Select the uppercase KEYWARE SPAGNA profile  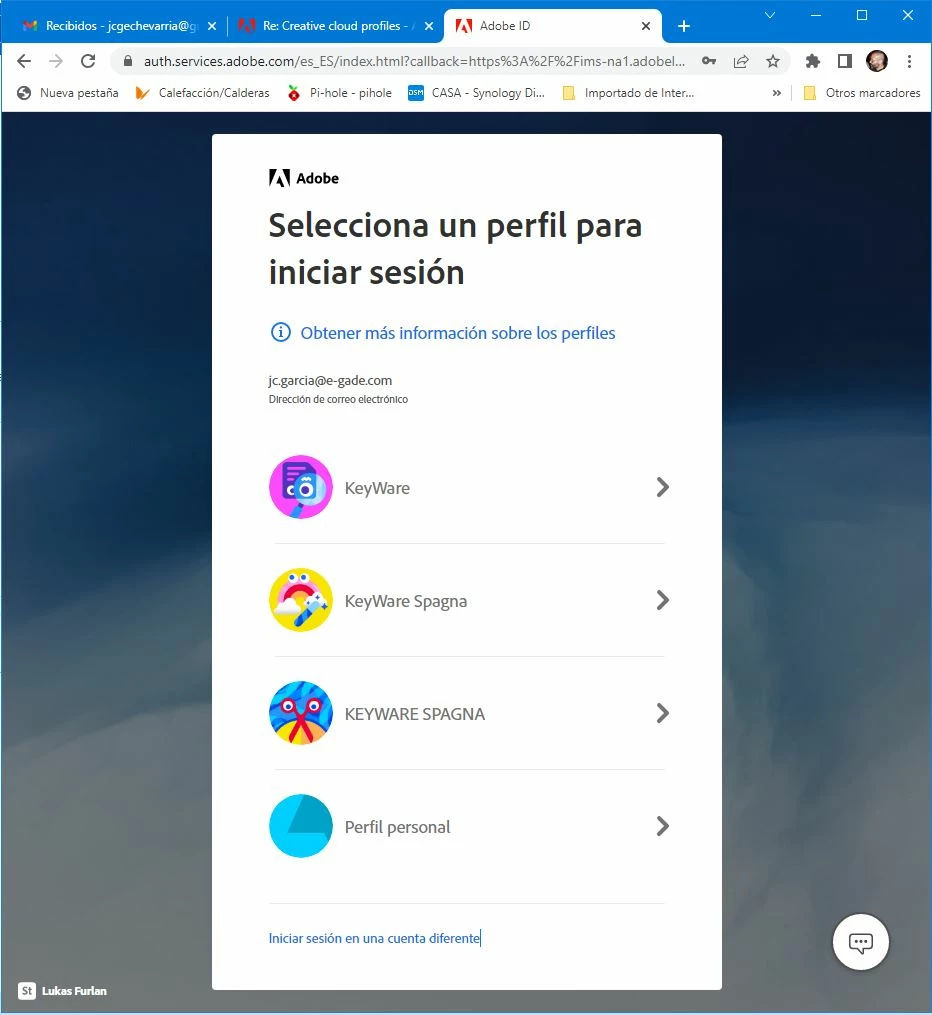click(x=415, y=714)
